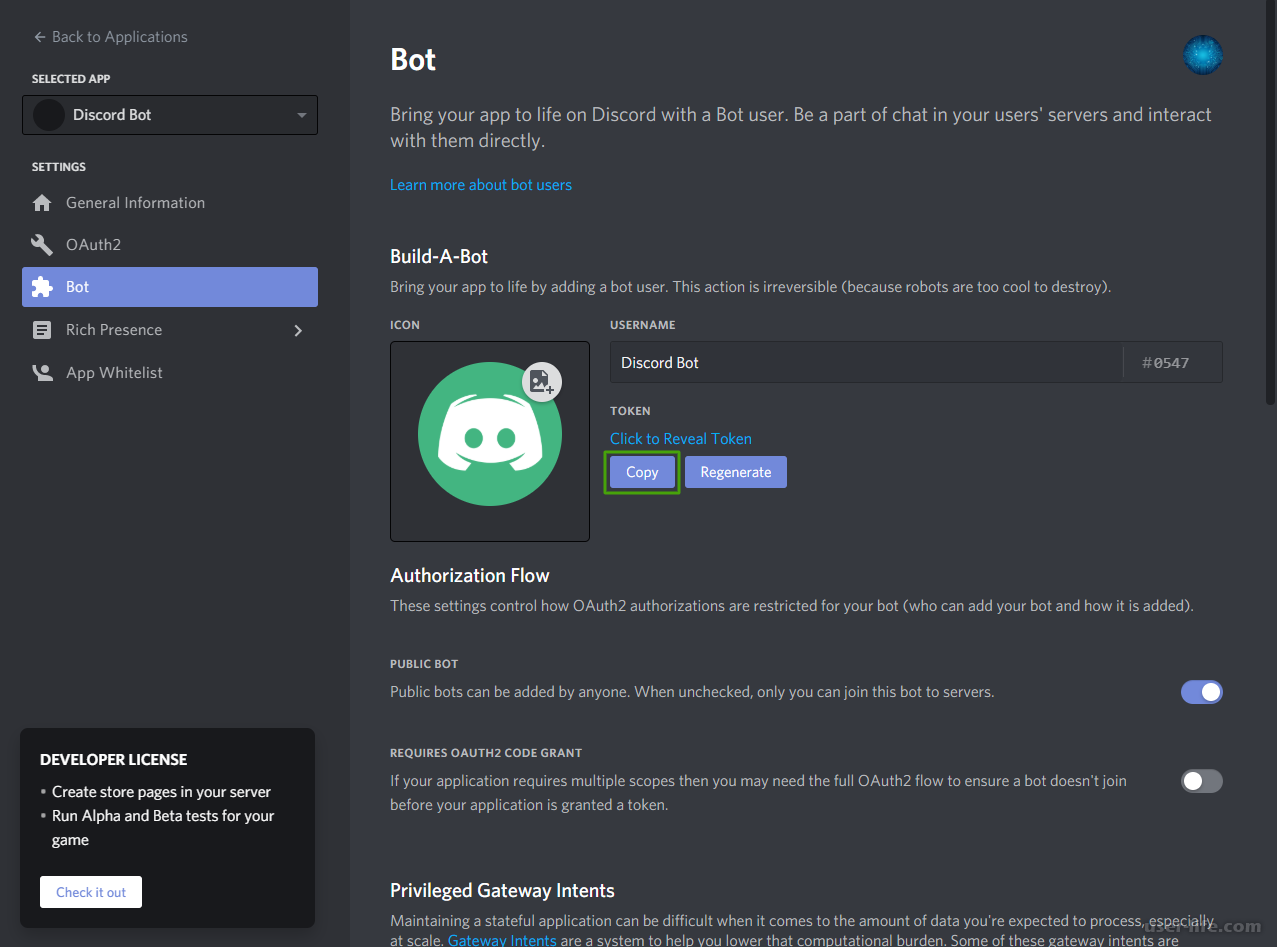Open the App Whitelist settings page

[170, 373]
